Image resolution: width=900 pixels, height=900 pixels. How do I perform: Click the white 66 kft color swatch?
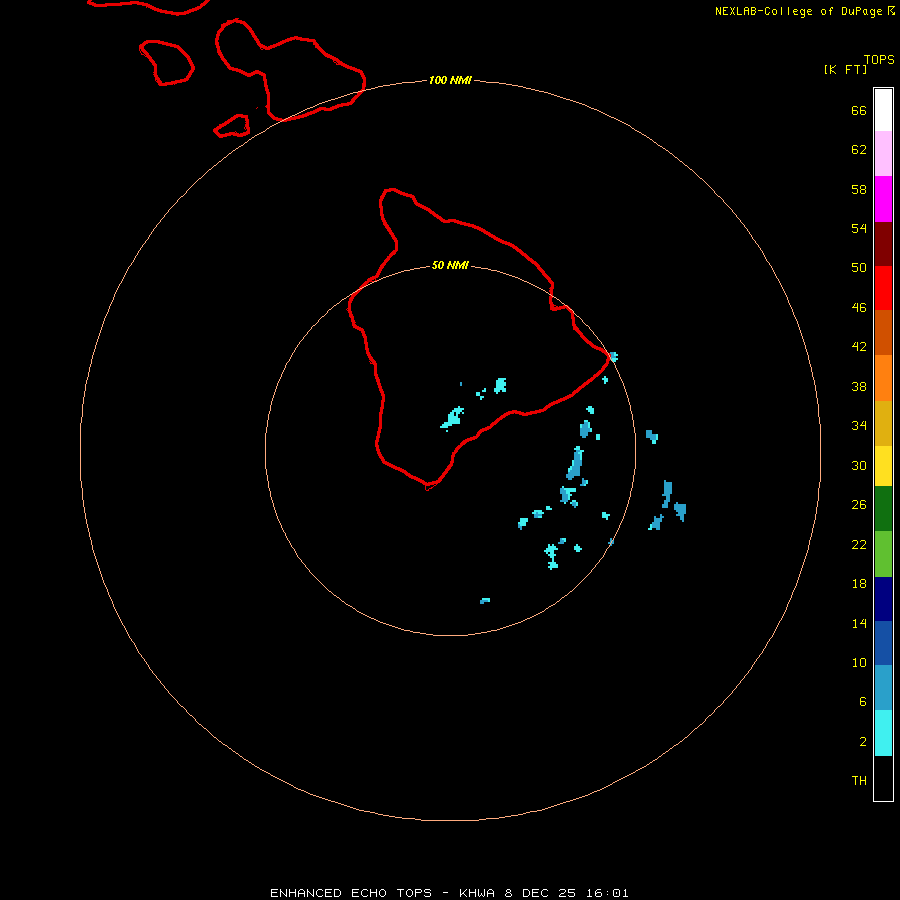pos(883,110)
